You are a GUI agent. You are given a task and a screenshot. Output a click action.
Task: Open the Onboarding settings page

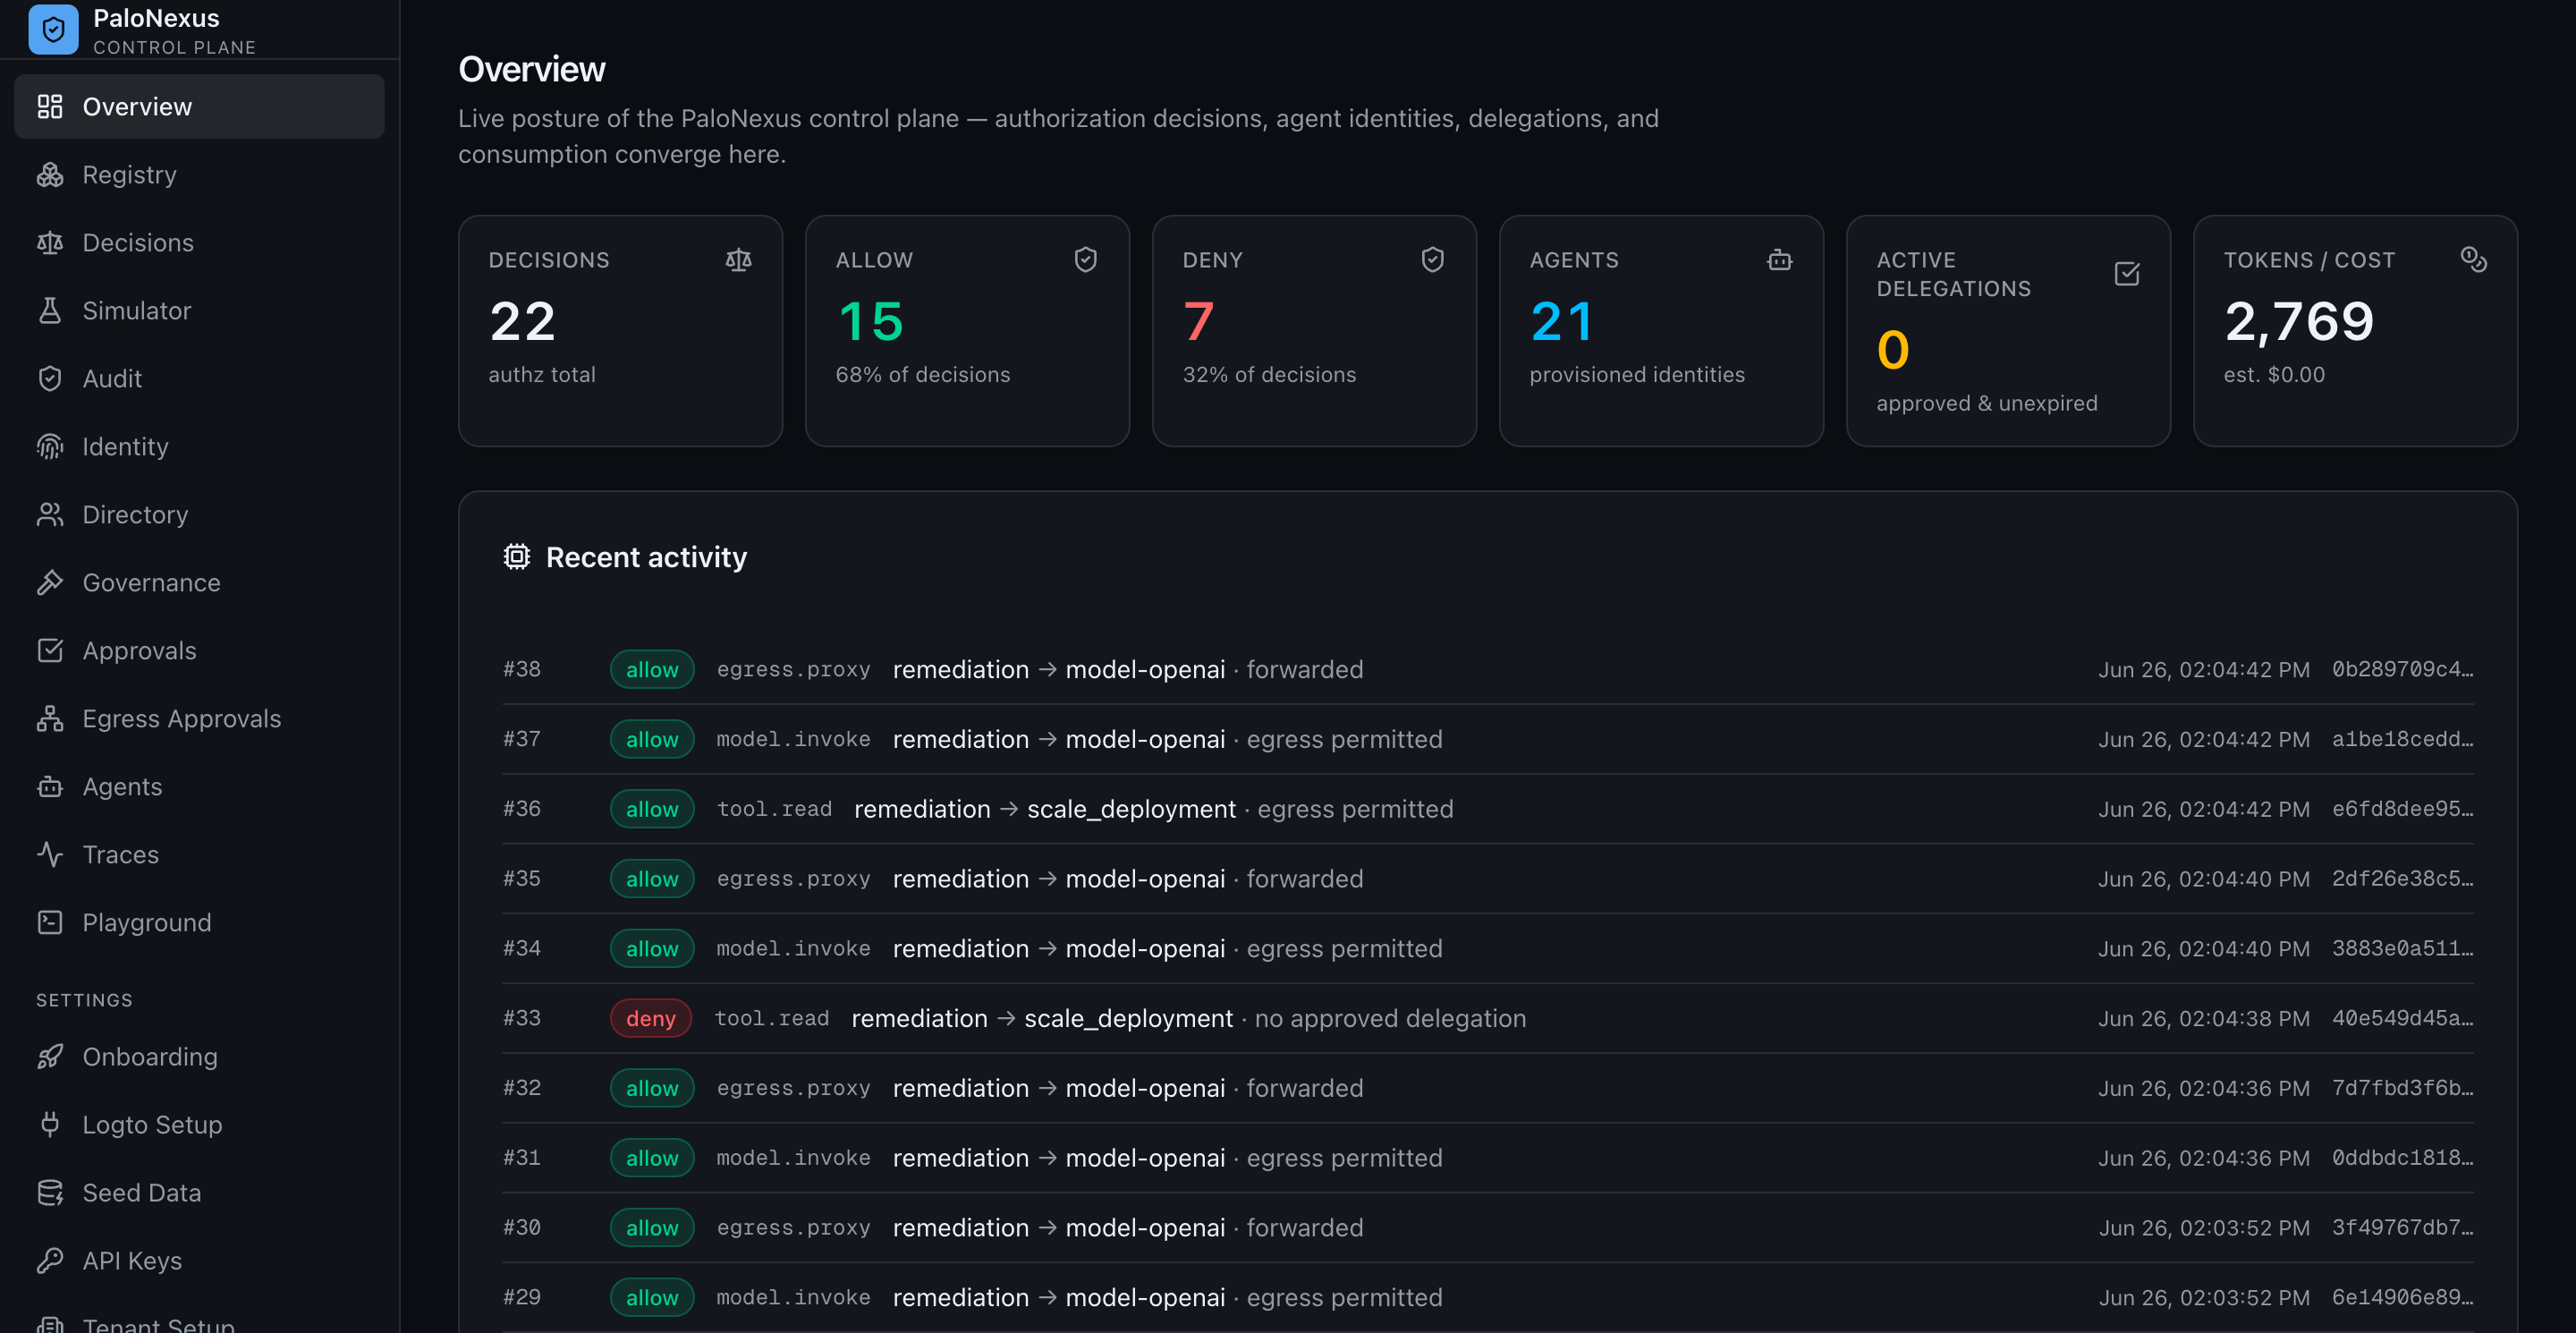[x=199, y=1056]
